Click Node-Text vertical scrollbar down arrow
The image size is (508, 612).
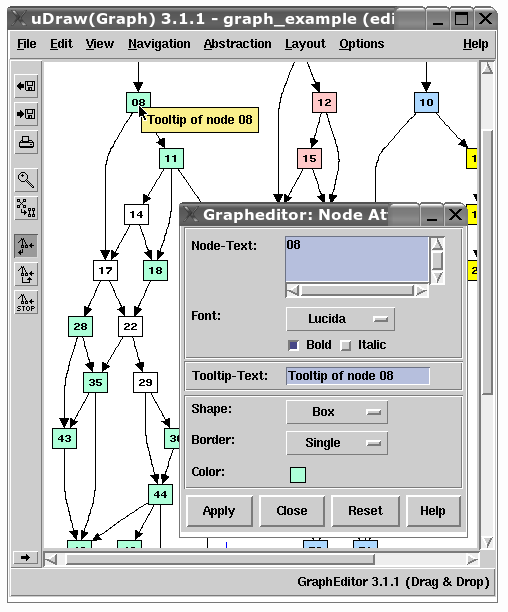(x=437, y=278)
